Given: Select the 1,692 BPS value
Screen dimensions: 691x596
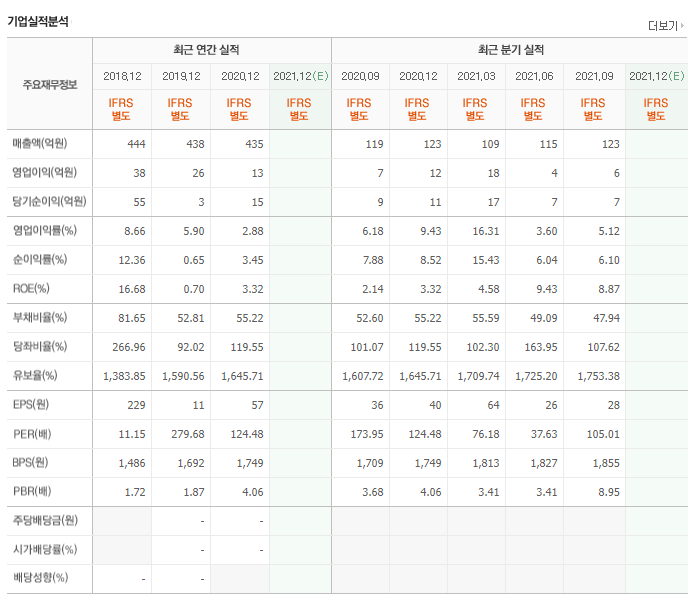Looking at the screenshot, I should coord(191,463).
